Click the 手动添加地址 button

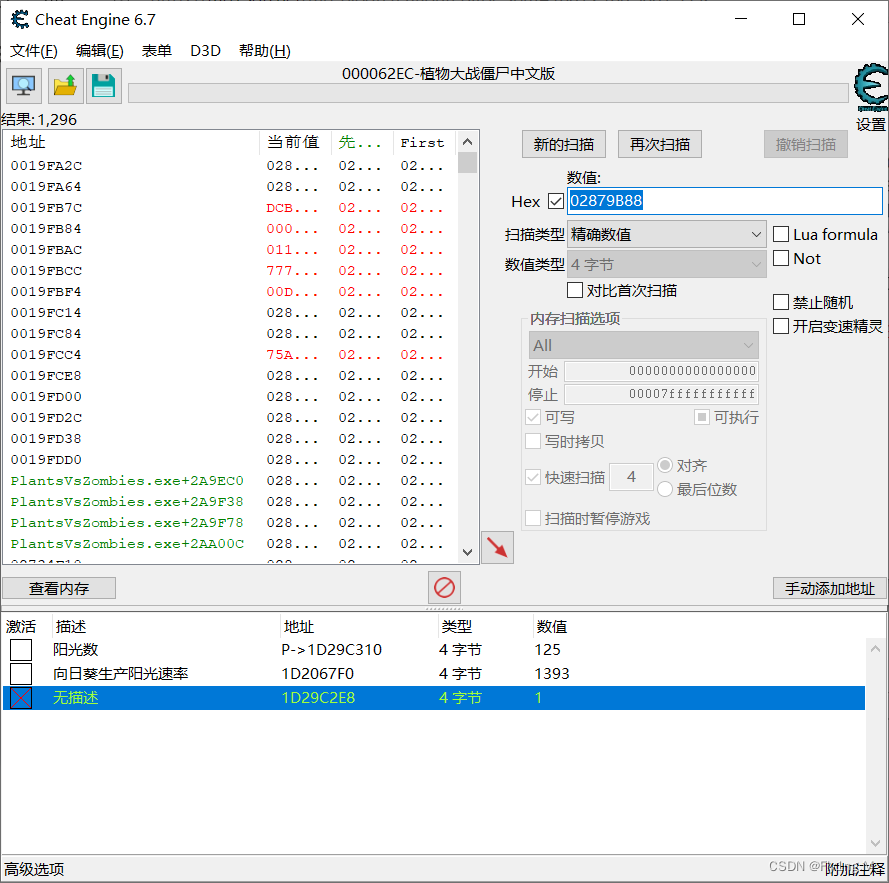[829, 588]
